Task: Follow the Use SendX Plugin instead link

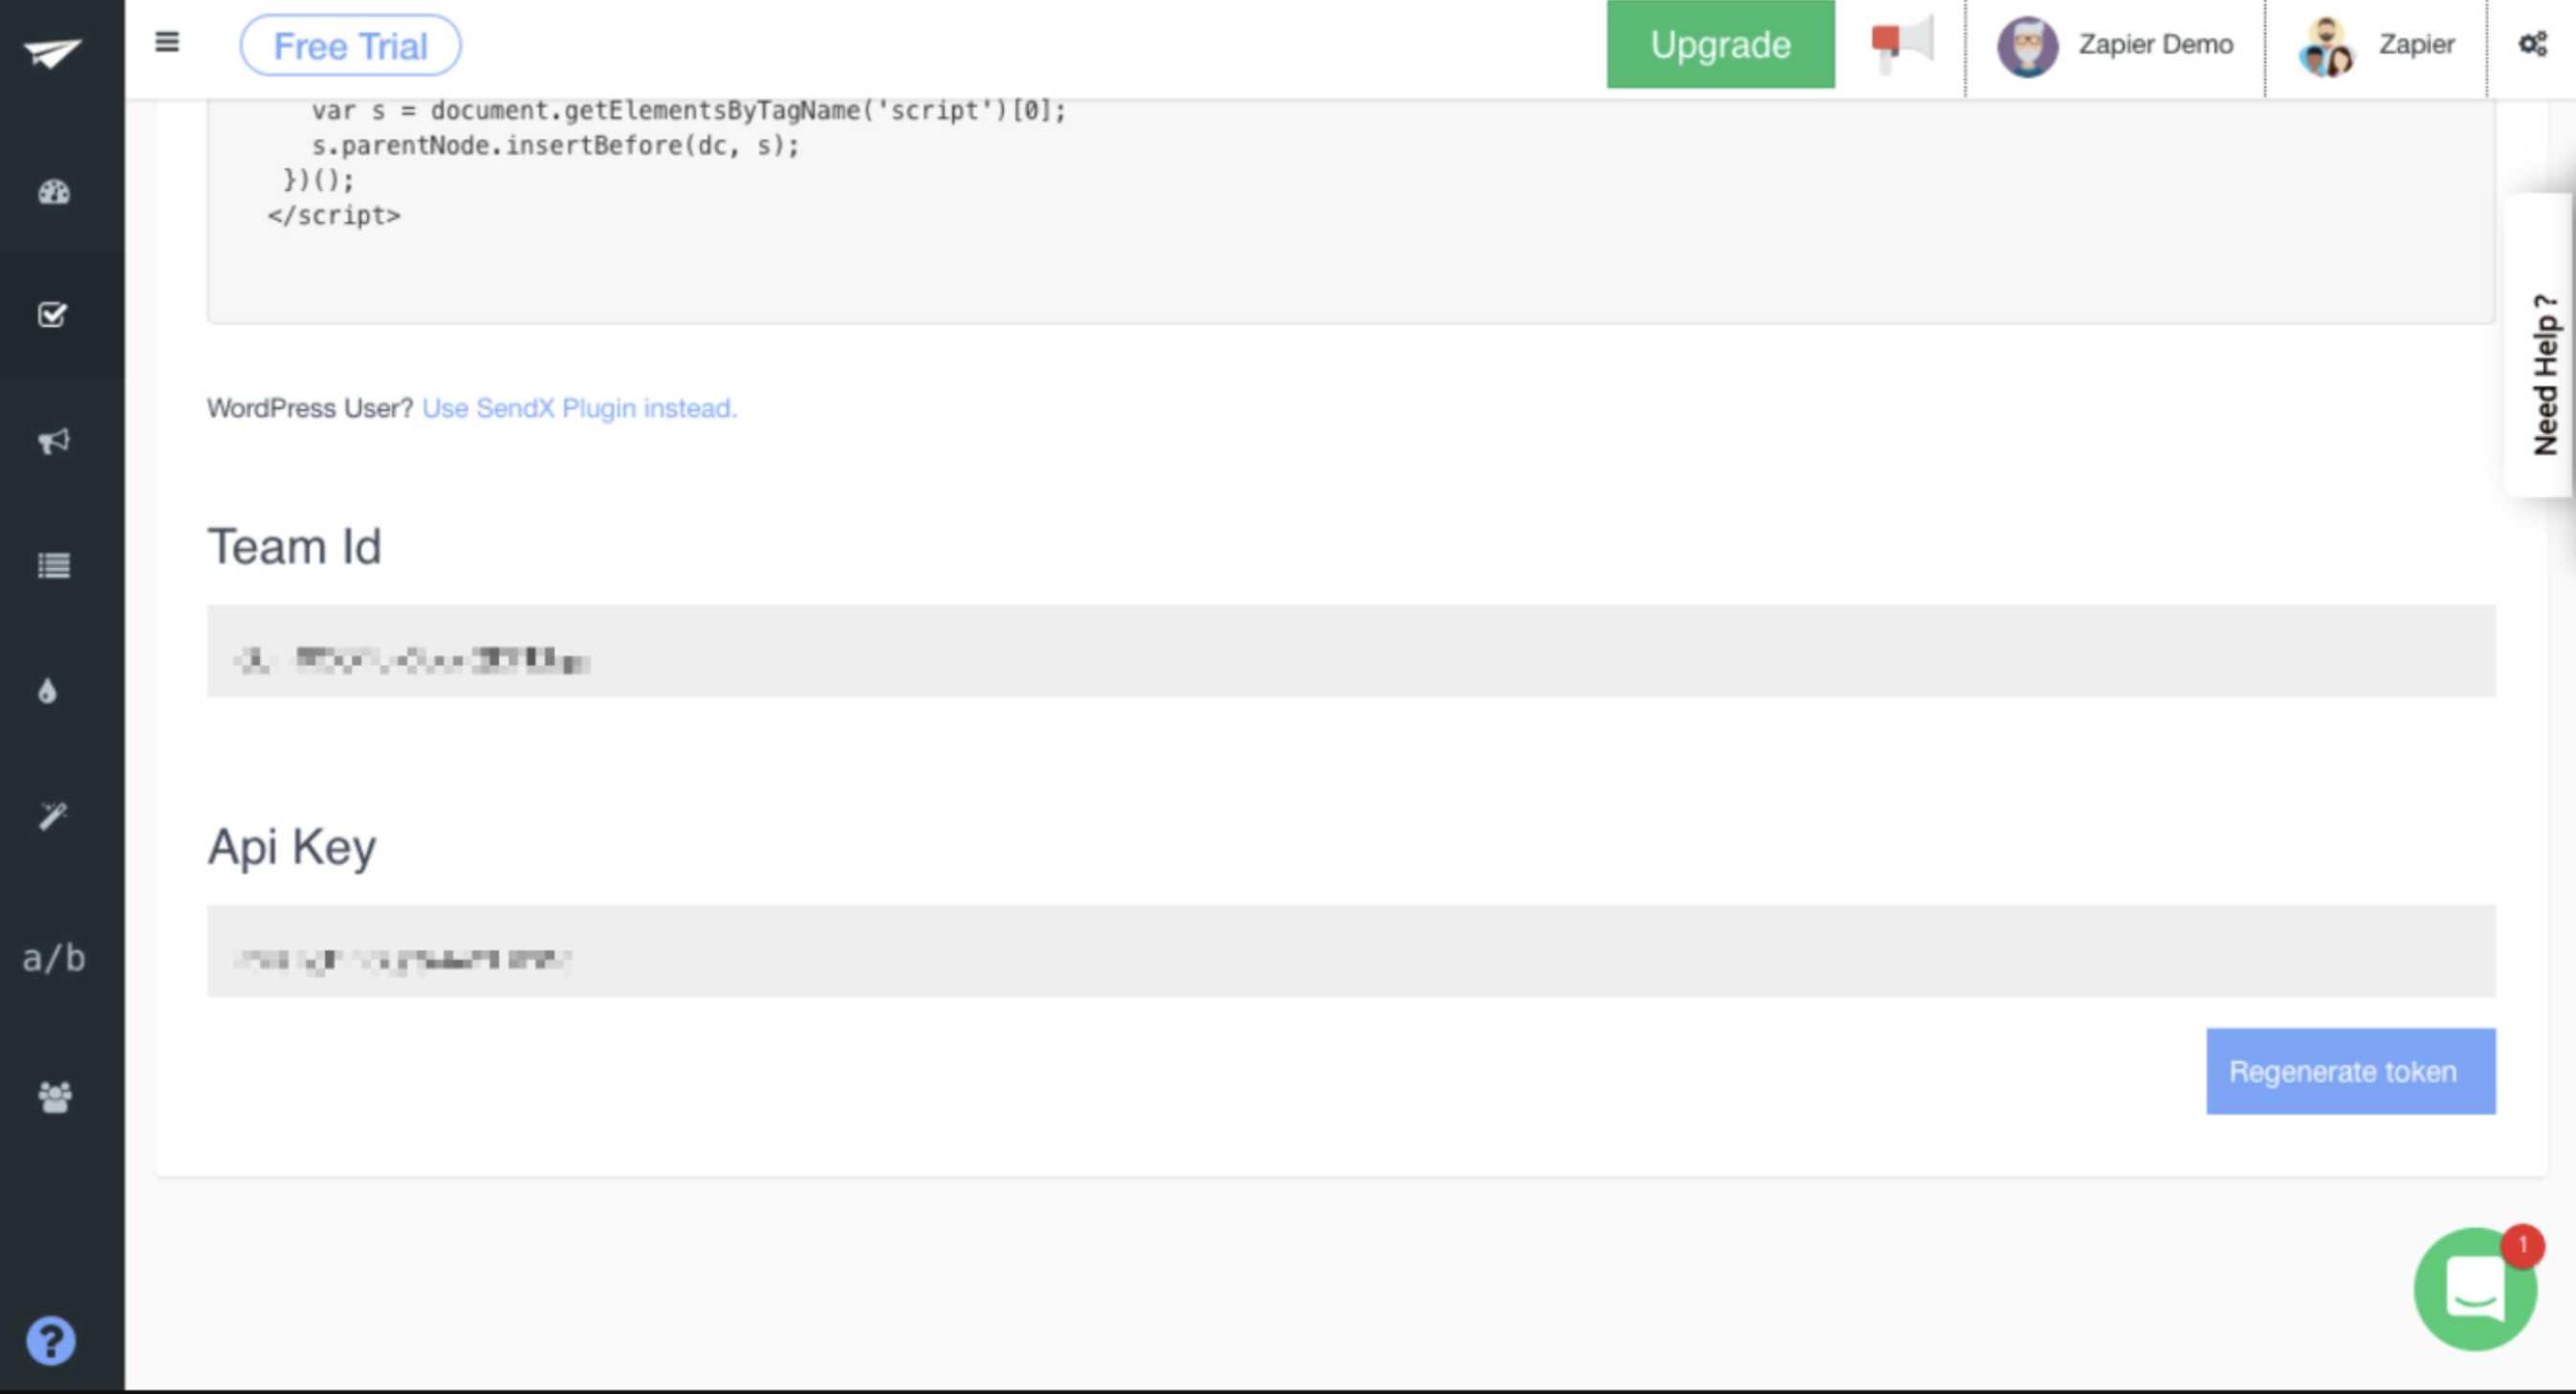Action: (x=579, y=408)
